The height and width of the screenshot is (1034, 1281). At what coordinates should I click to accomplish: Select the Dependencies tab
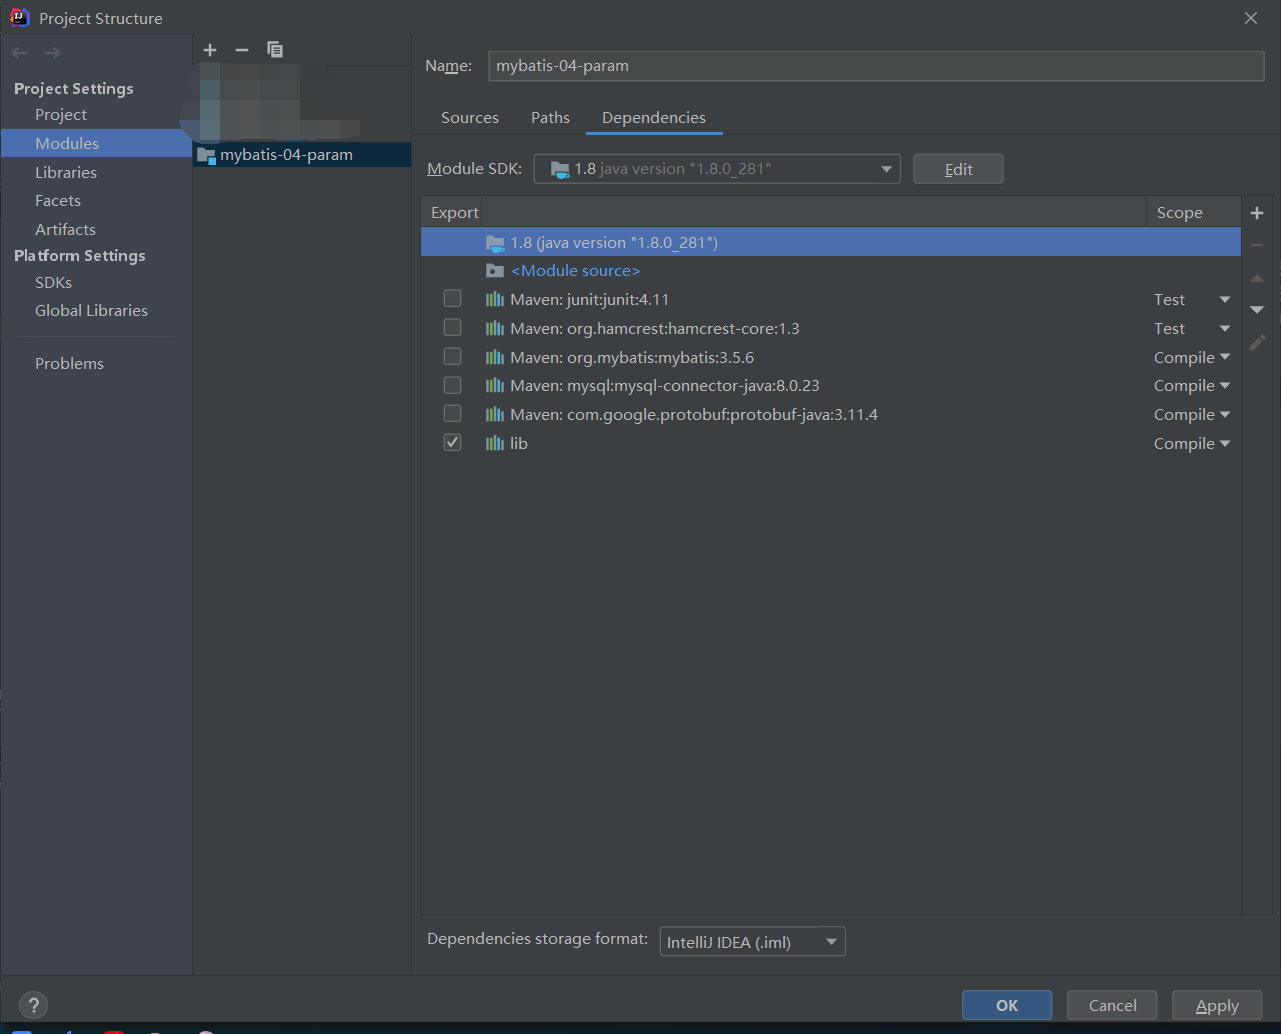pyautogui.click(x=654, y=118)
